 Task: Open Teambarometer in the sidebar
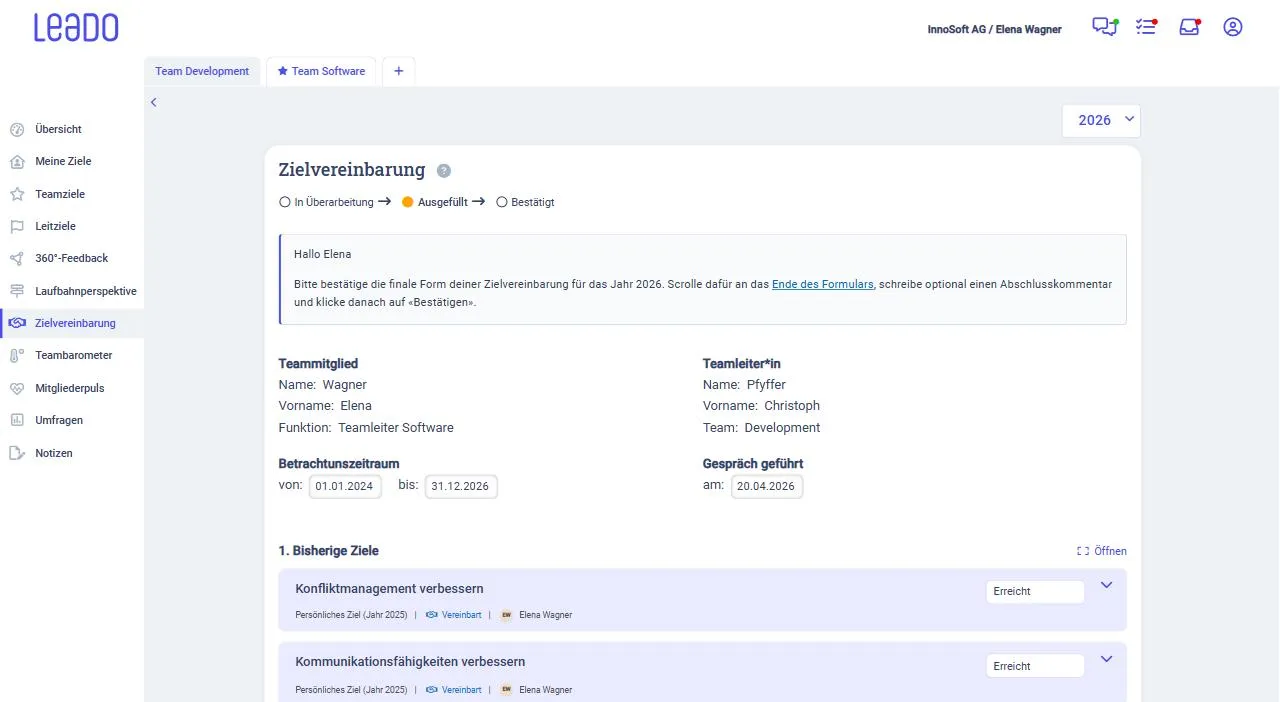[72, 355]
